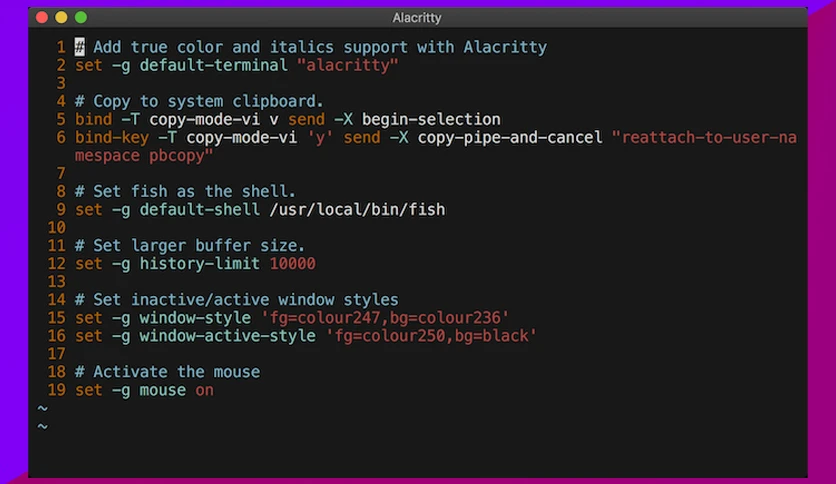Click 'fg=colour247,bg=colour236' string
Image resolution: width=836 pixels, height=484 pixels.
[x=385, y=318]
